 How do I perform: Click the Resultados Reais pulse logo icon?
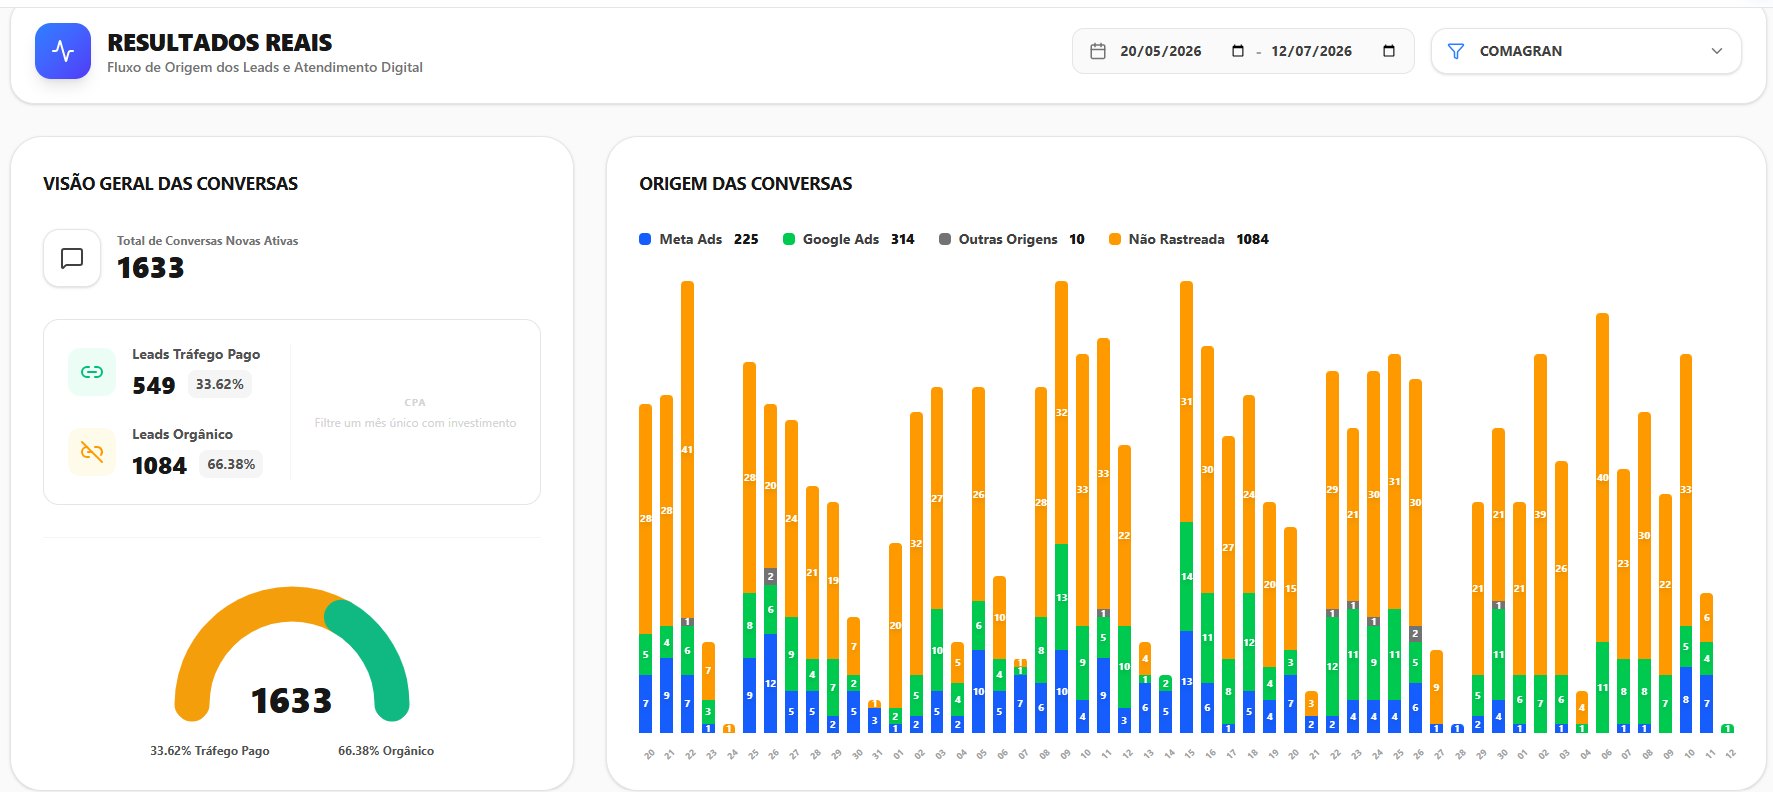point(63,51)
